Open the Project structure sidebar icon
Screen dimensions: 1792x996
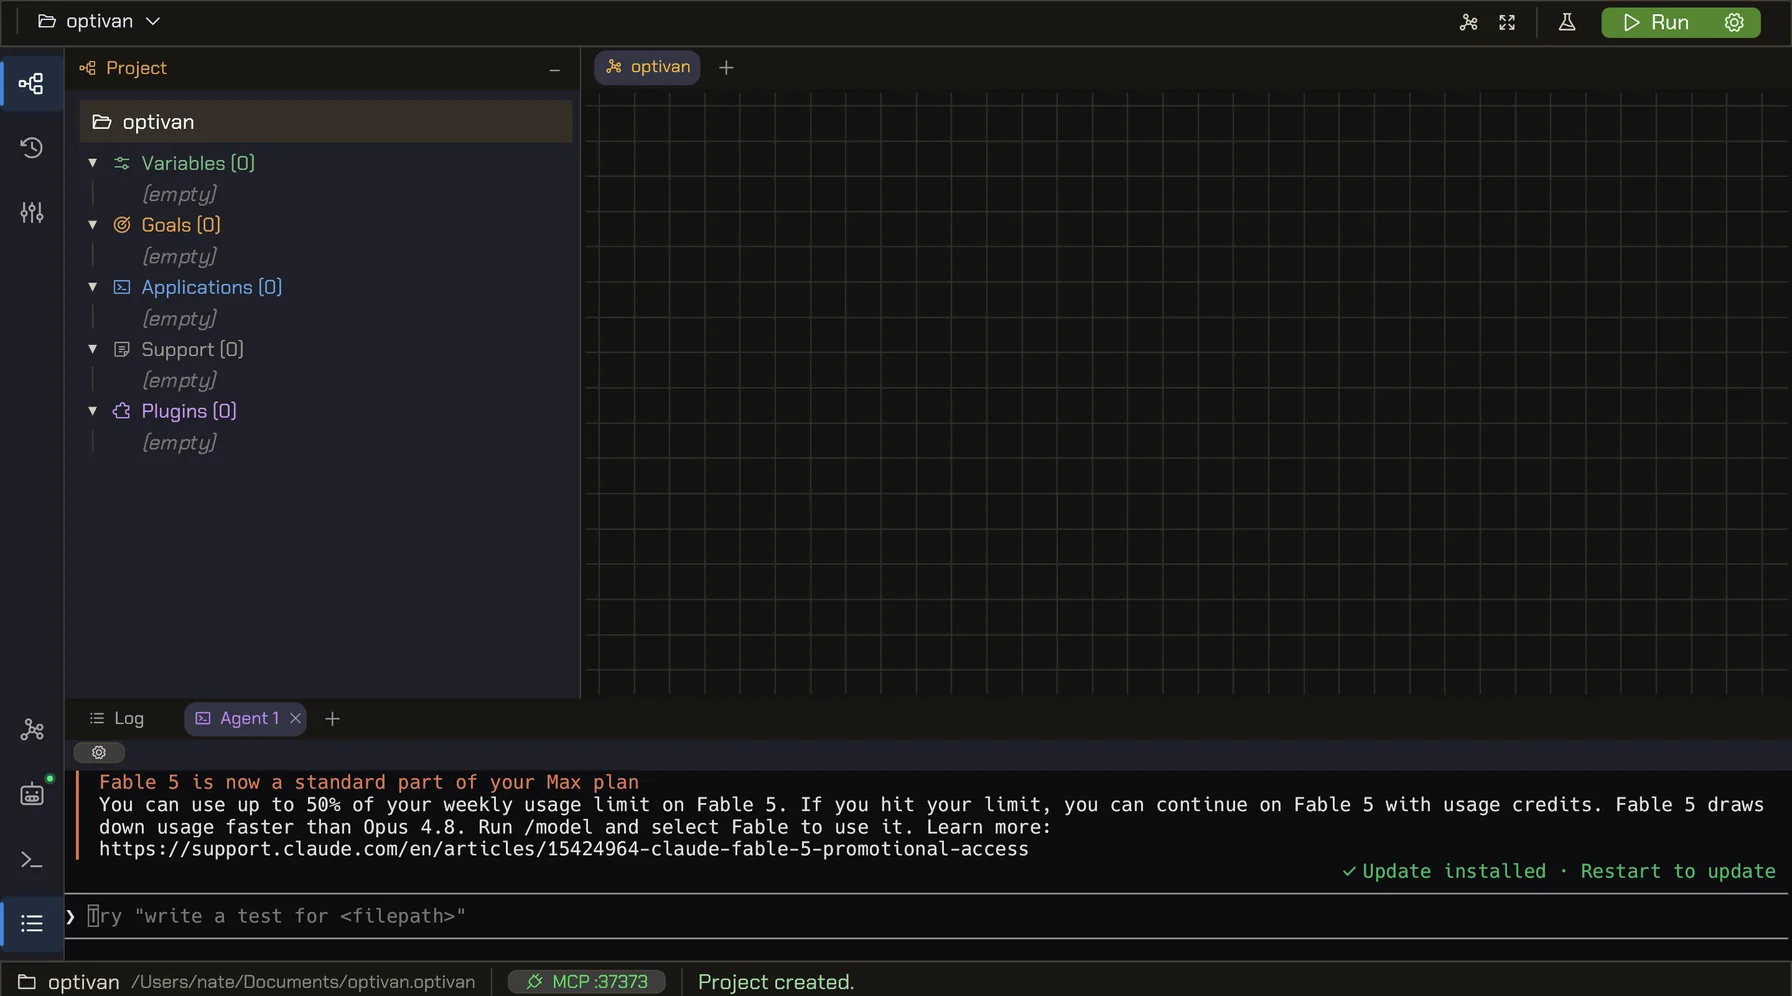tap(31, 83)
